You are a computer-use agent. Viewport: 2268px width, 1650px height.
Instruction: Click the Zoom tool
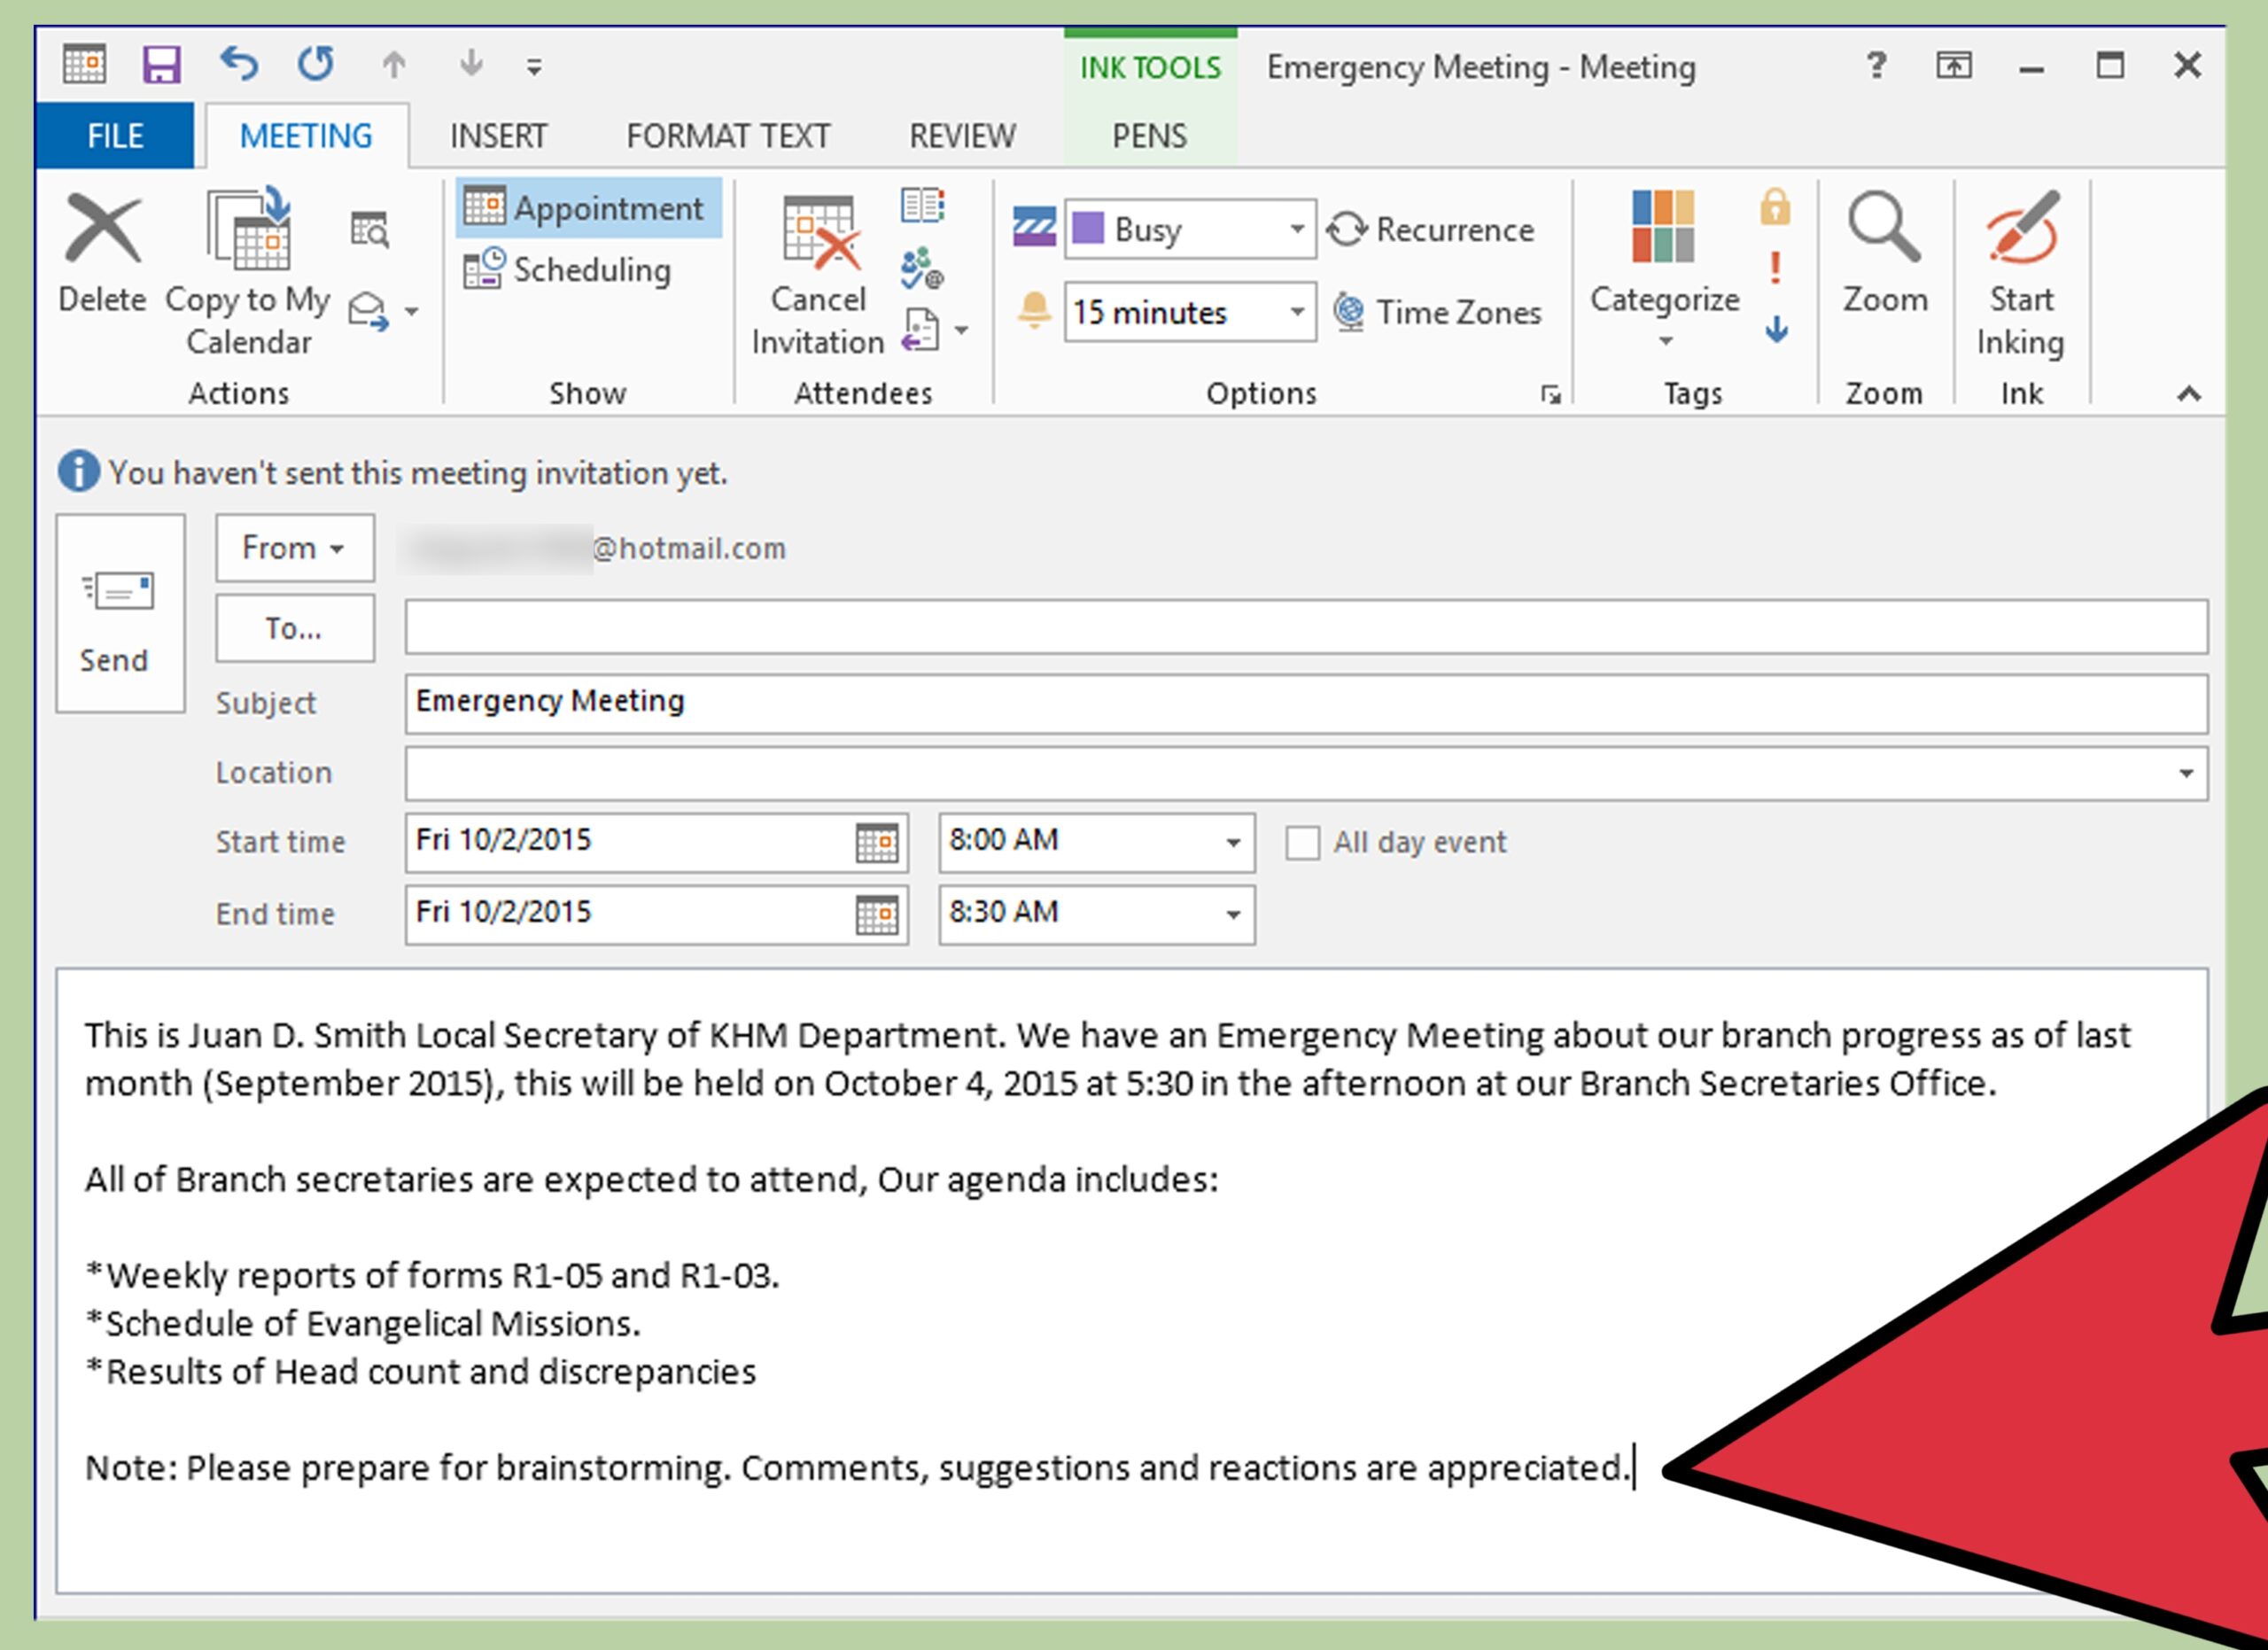coord(1884,255)
